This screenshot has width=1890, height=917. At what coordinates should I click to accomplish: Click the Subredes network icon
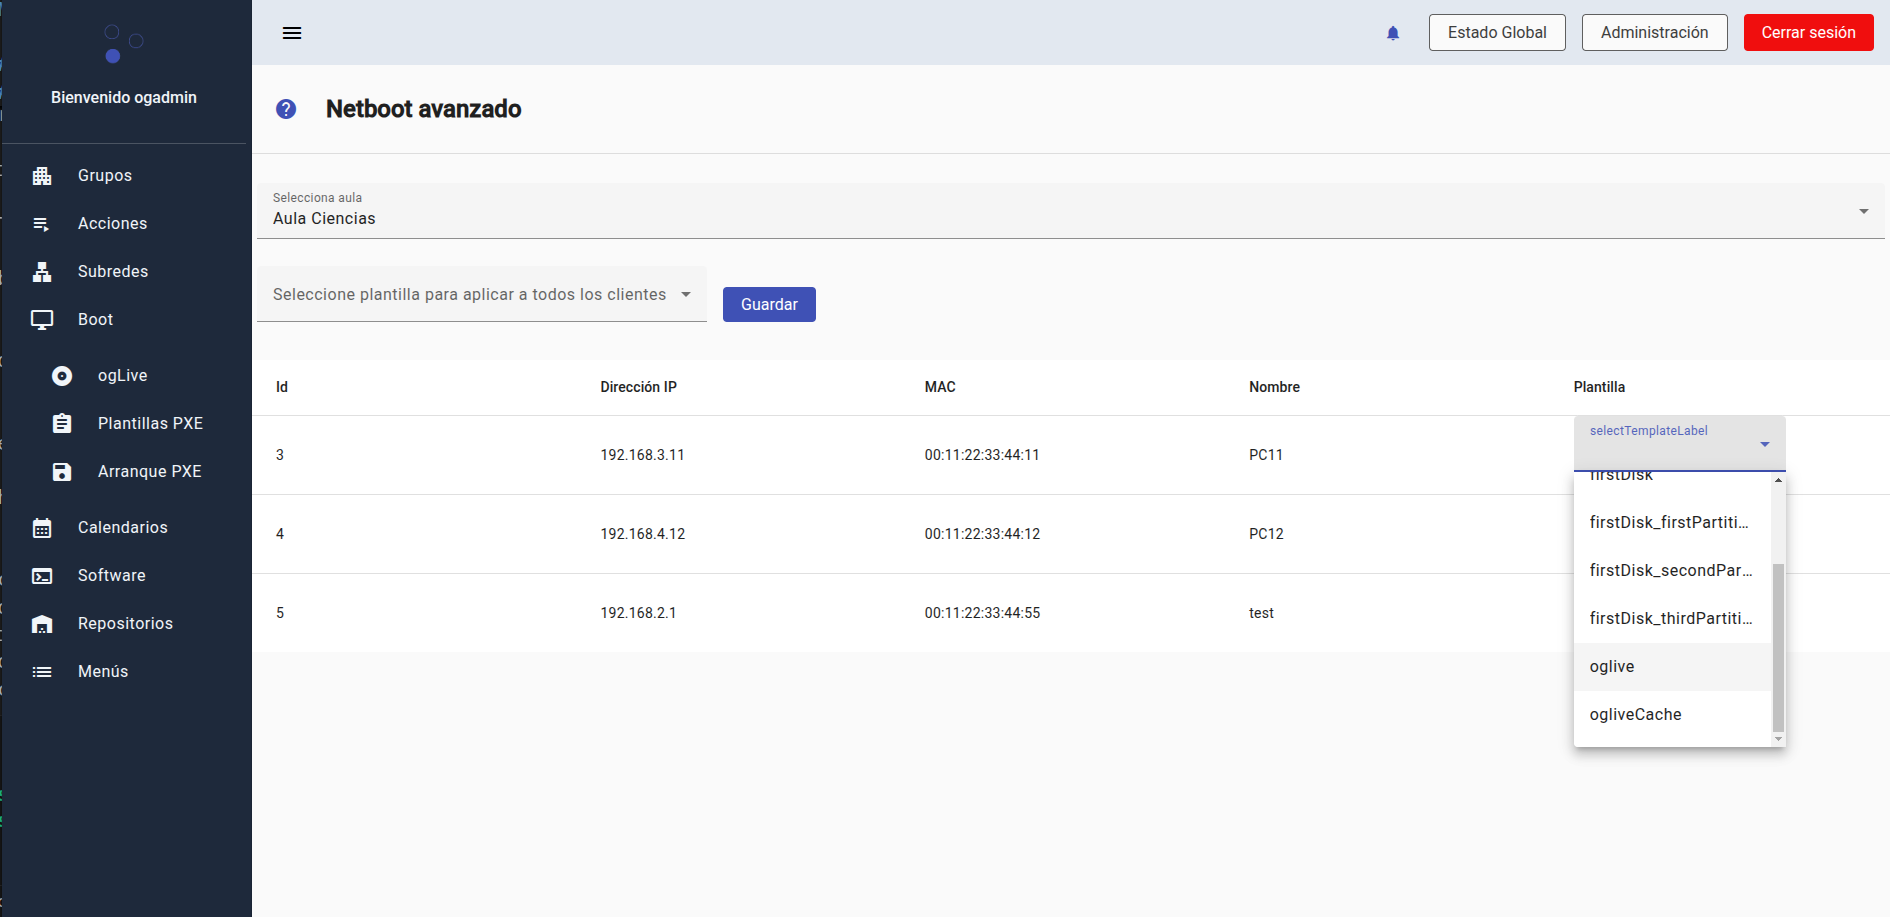click(x=42, y=272)
